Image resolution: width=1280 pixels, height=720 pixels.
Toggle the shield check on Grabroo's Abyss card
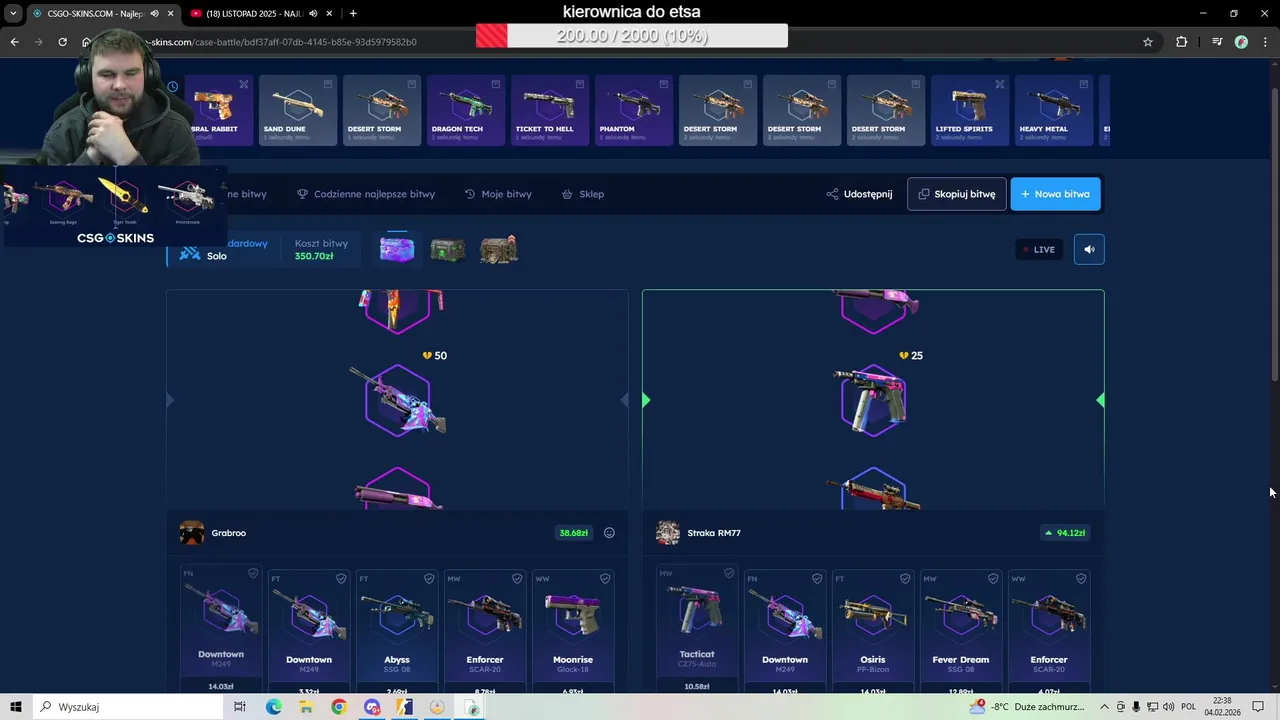click(429, 578)
